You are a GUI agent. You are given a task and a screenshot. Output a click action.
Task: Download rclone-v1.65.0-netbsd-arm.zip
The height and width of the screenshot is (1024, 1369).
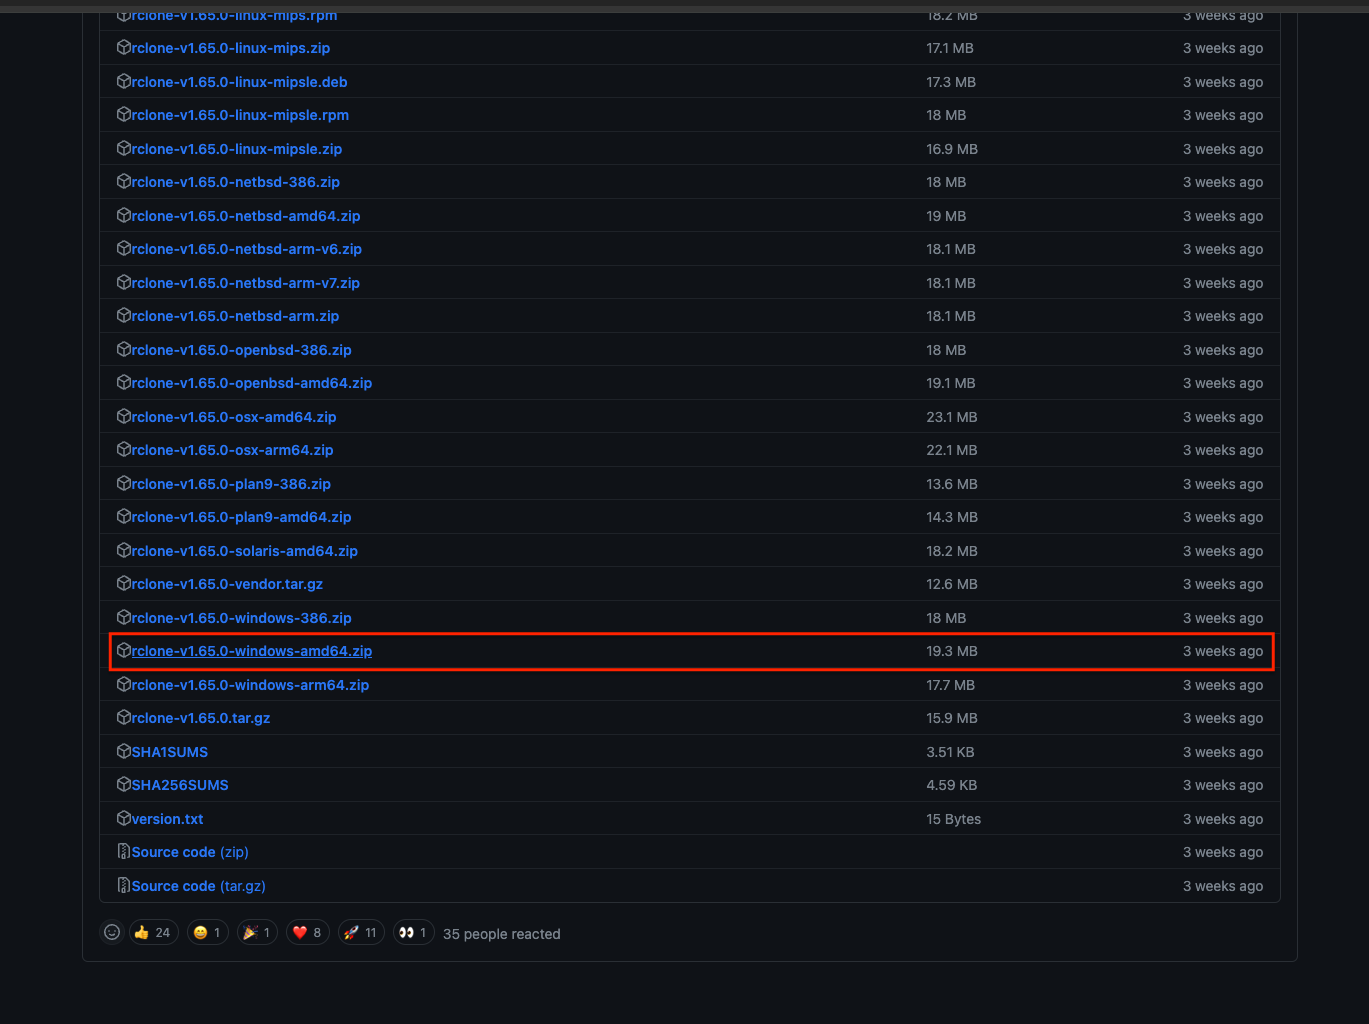[x=235, y=316]
